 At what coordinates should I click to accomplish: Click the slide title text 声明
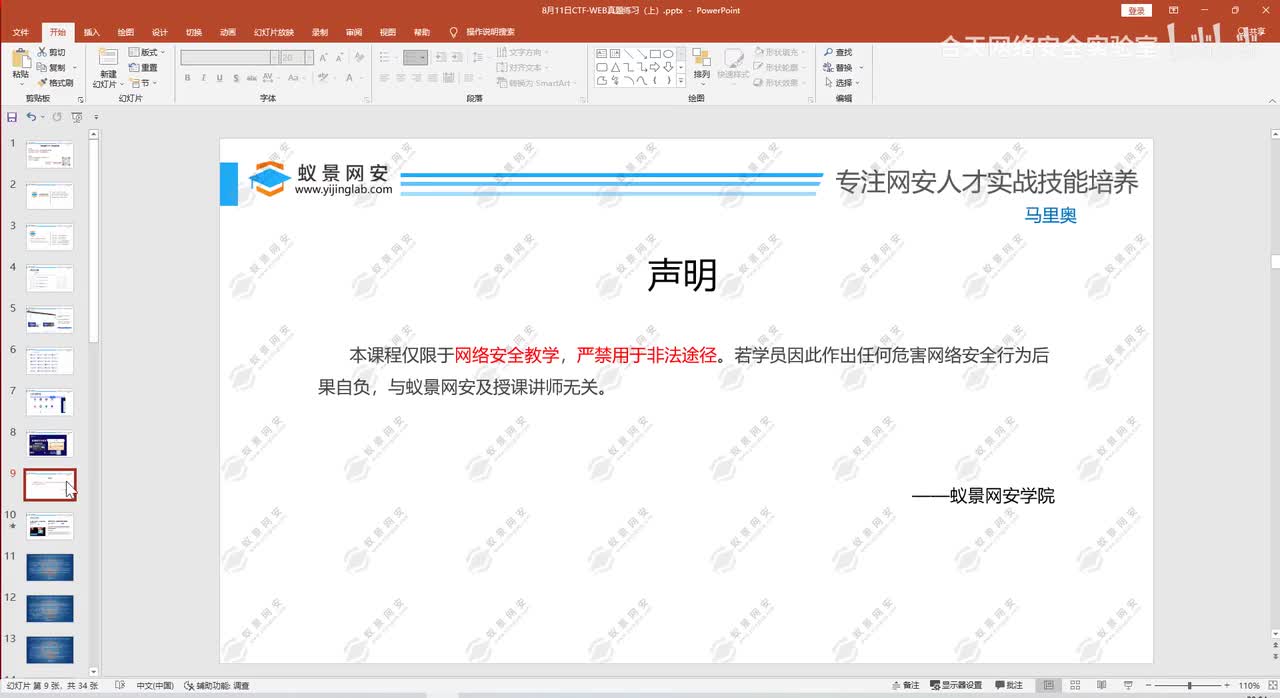pos(682,275)
